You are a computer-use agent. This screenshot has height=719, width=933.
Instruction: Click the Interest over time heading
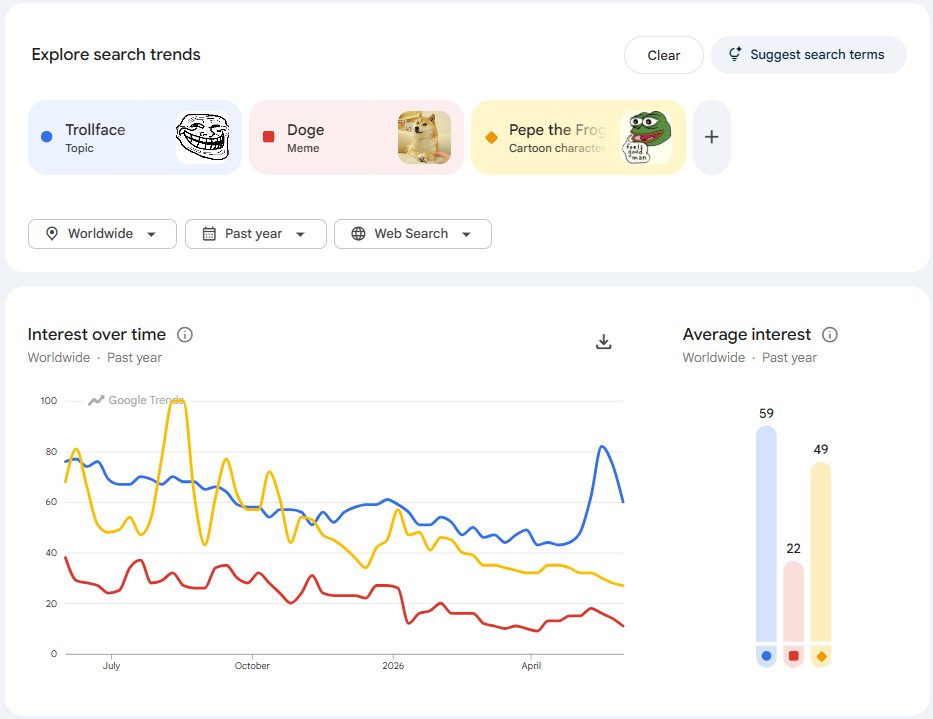96,335
